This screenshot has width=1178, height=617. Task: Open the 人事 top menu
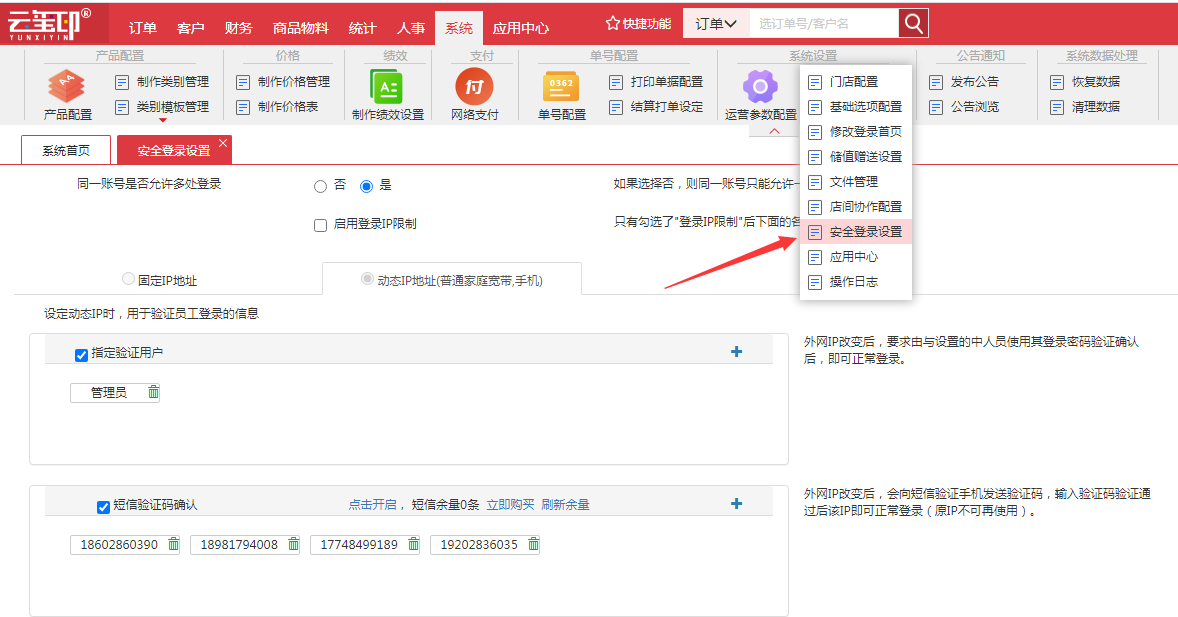410,28
